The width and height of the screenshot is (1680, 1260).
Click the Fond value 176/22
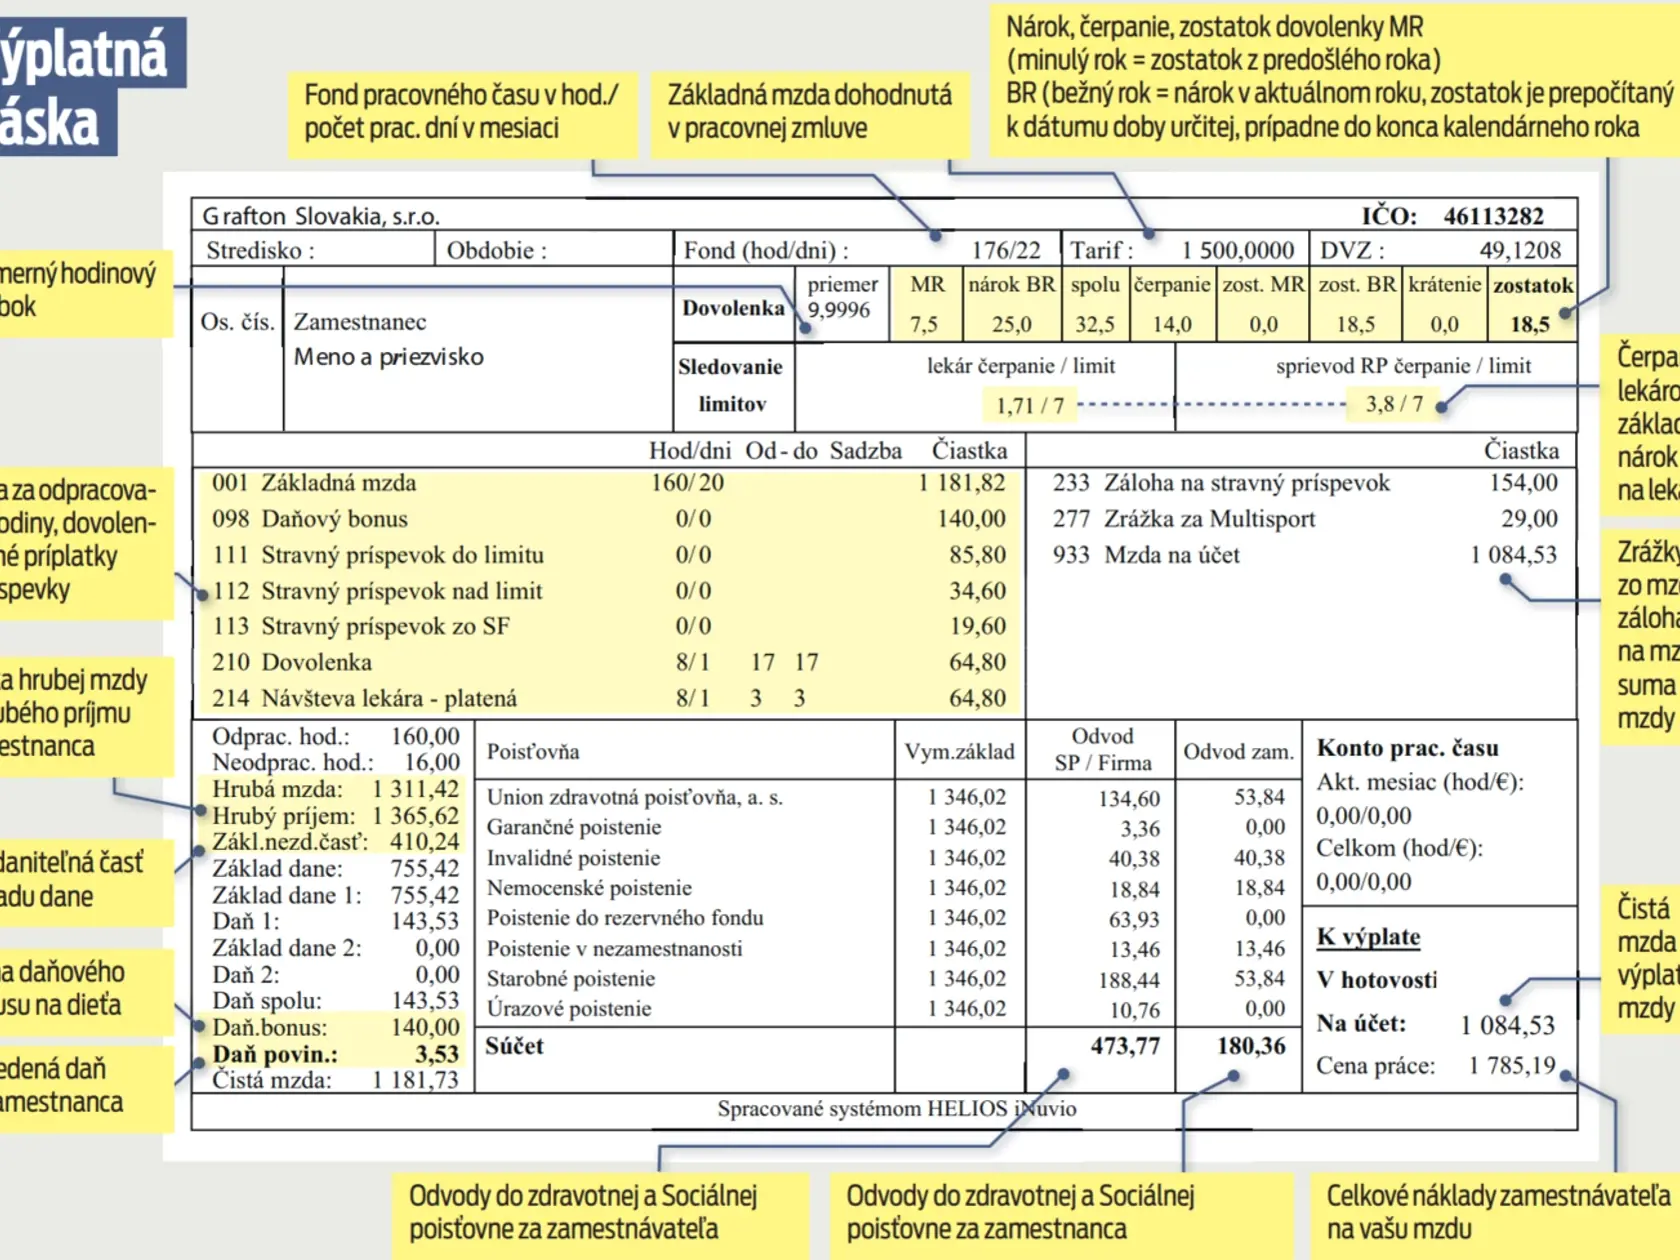(1006, 250)
